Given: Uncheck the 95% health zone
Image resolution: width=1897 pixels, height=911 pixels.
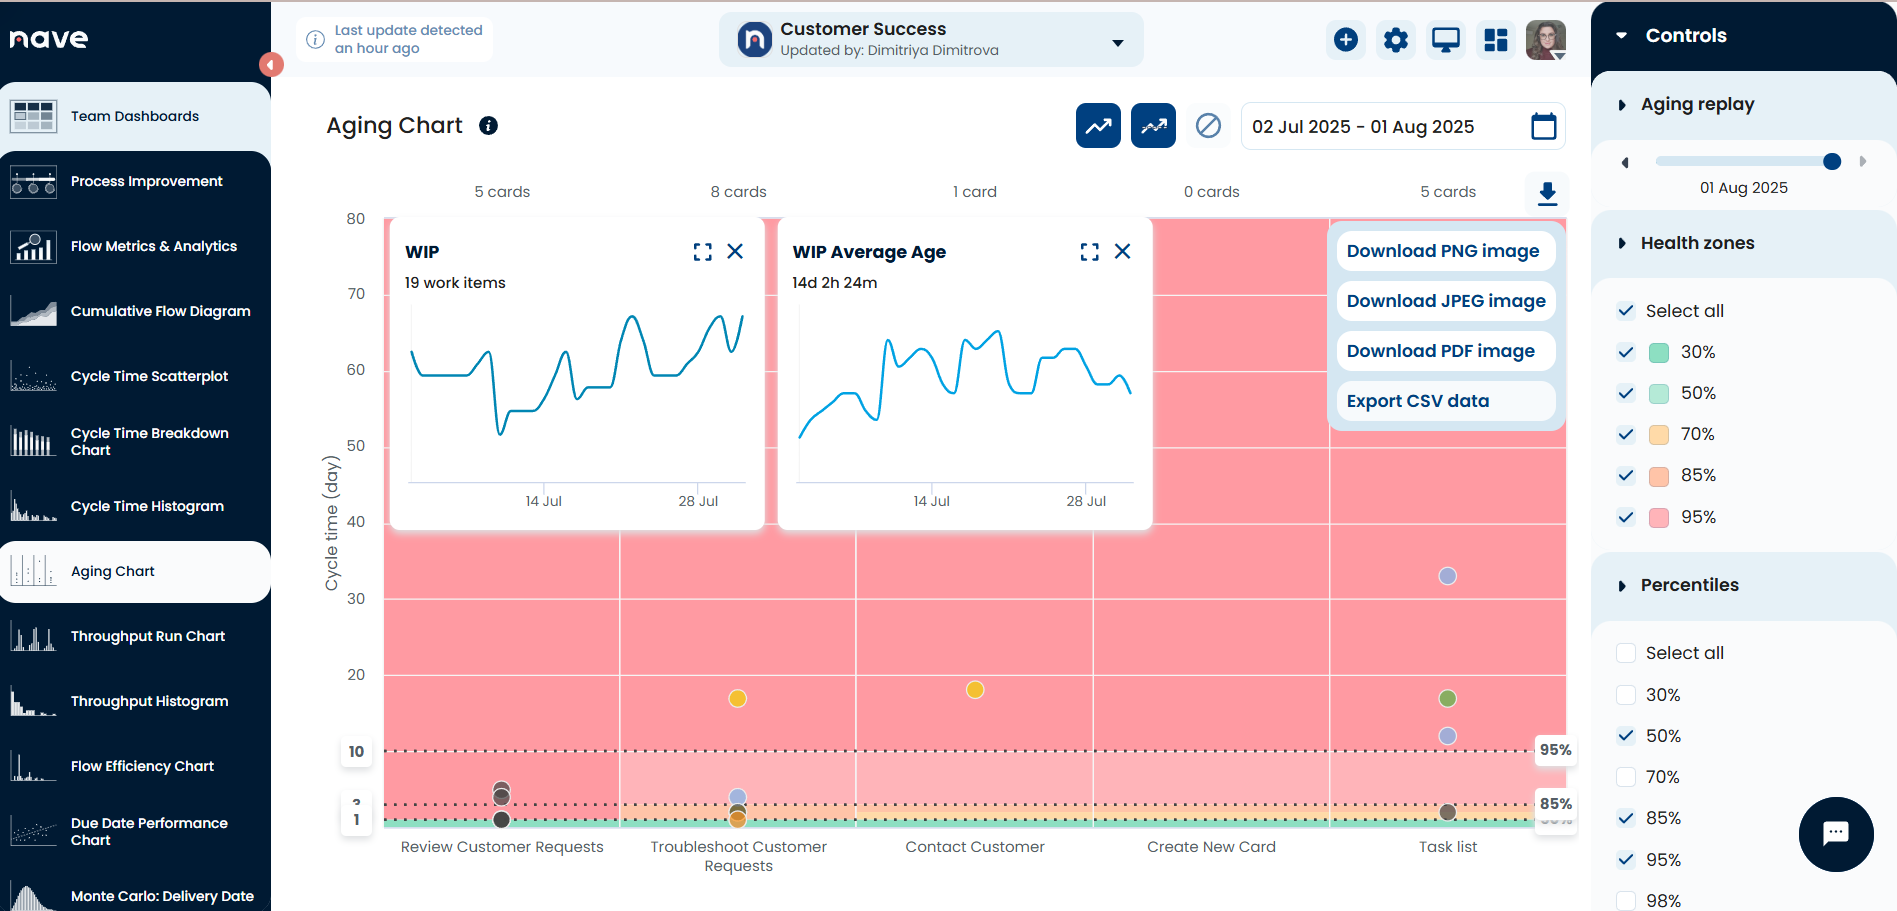Looking at the screenshot, I should tap(1625, 517).
